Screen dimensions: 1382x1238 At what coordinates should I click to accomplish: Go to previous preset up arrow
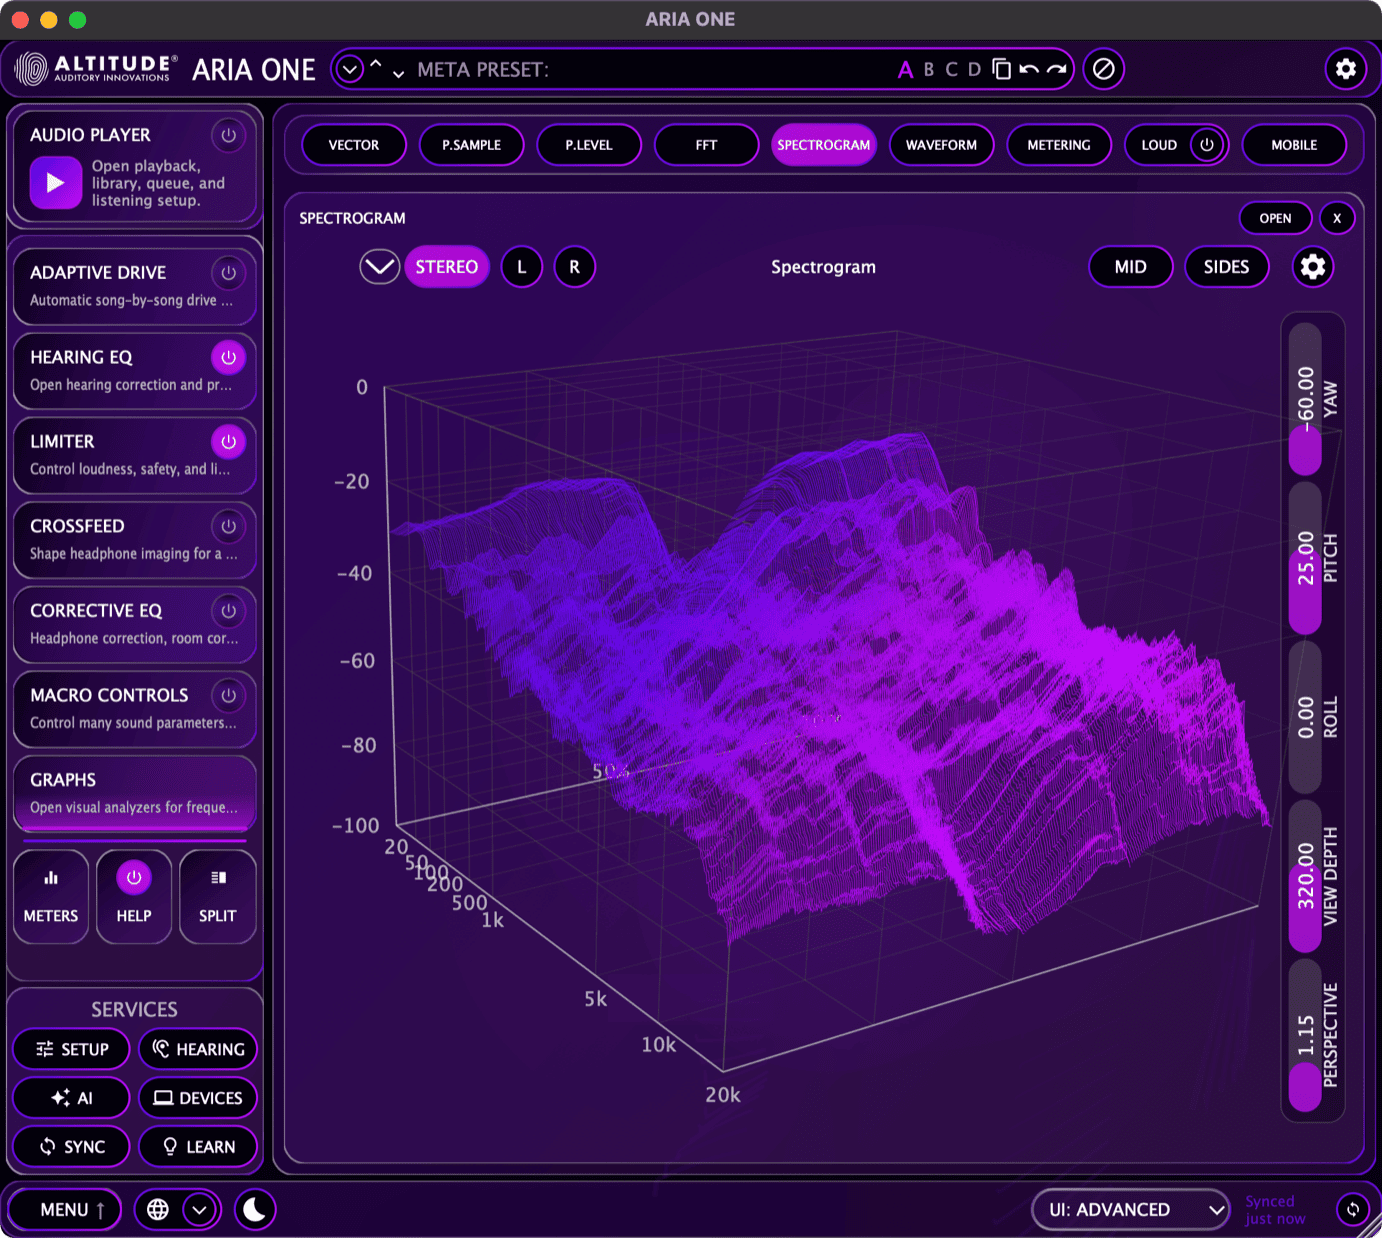[376, 64]
